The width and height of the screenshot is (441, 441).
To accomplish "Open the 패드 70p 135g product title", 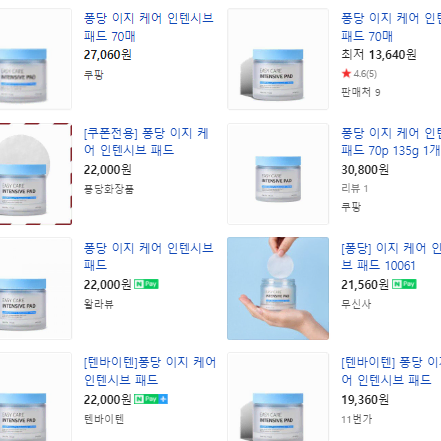I will click(x=391, y=142).
